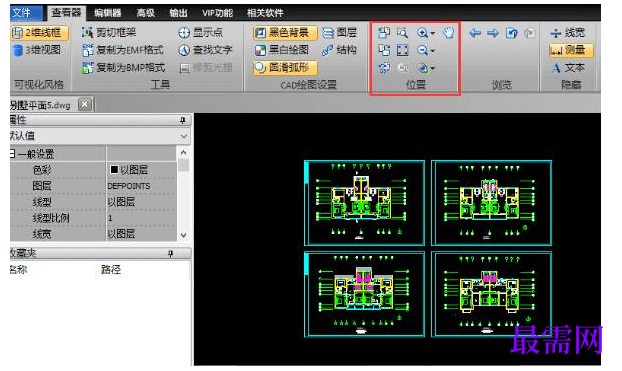Click the 复制为BMP格式 icon

point(87,68)
